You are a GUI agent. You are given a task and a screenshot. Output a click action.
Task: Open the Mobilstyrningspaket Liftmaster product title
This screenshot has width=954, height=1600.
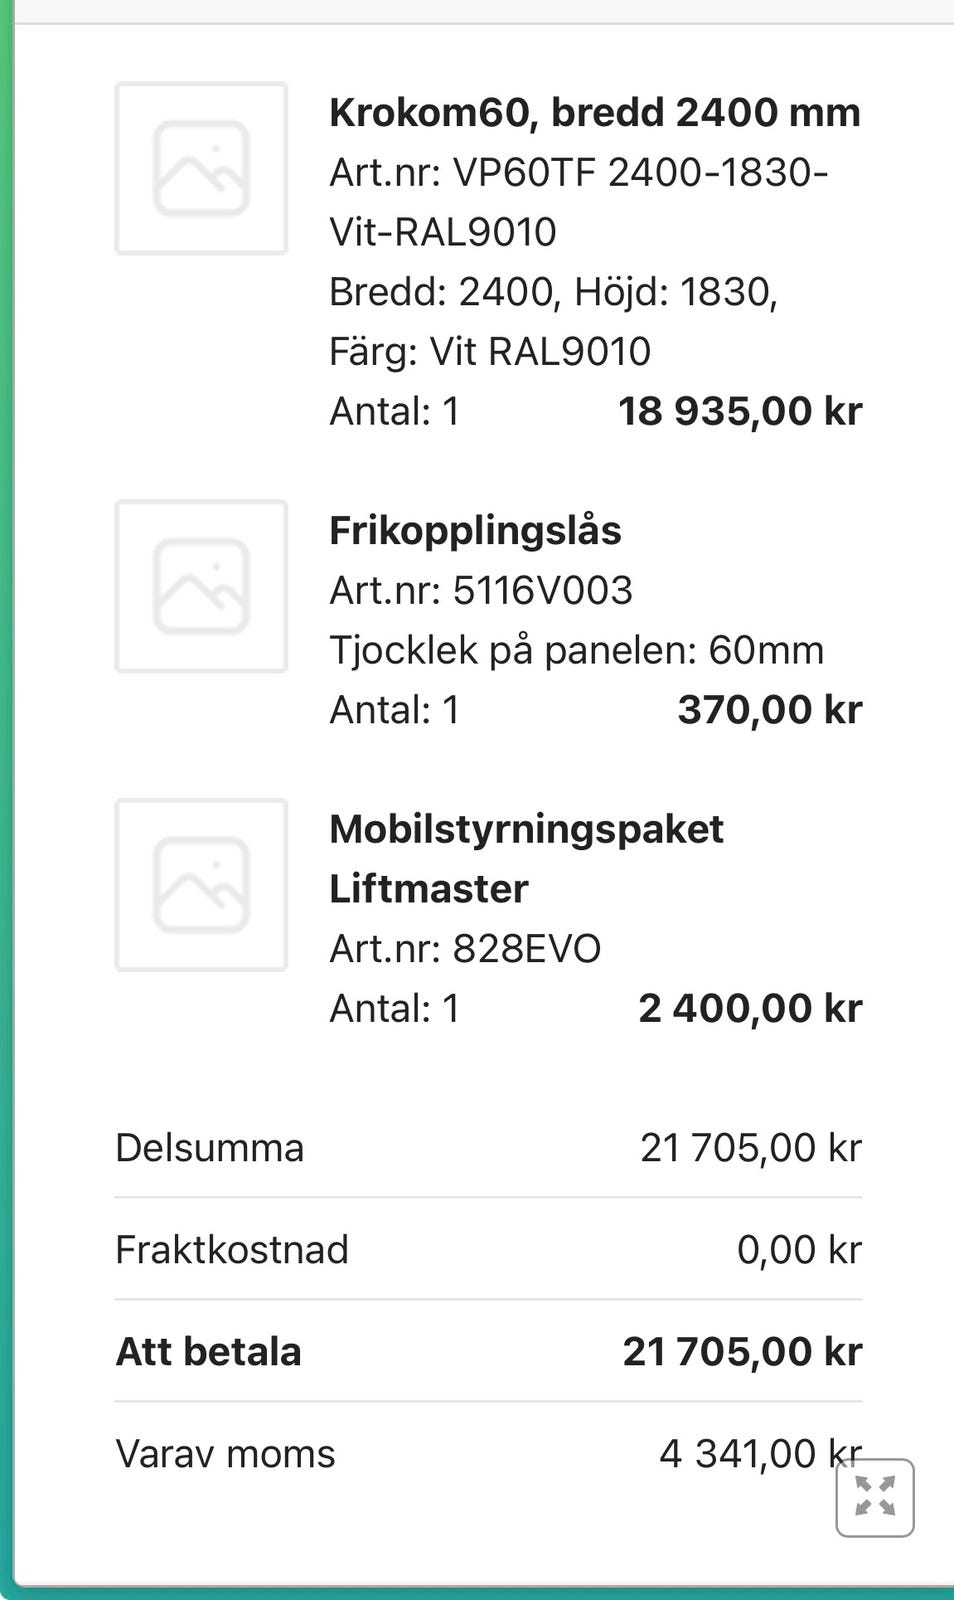click(x=526, y=858)
